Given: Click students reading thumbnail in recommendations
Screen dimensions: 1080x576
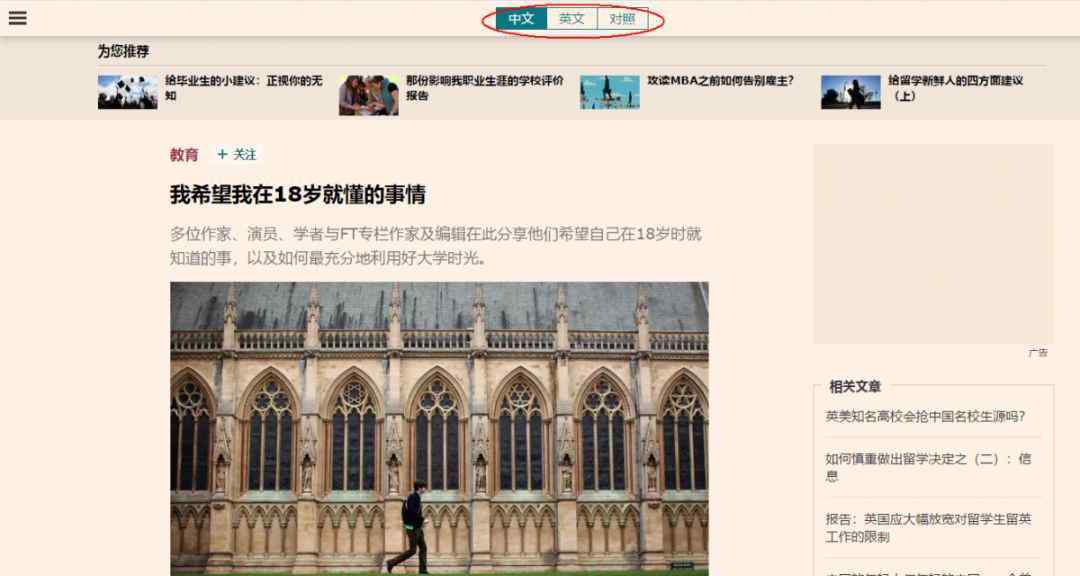Looking at the screenshot, I should (368, 94).
